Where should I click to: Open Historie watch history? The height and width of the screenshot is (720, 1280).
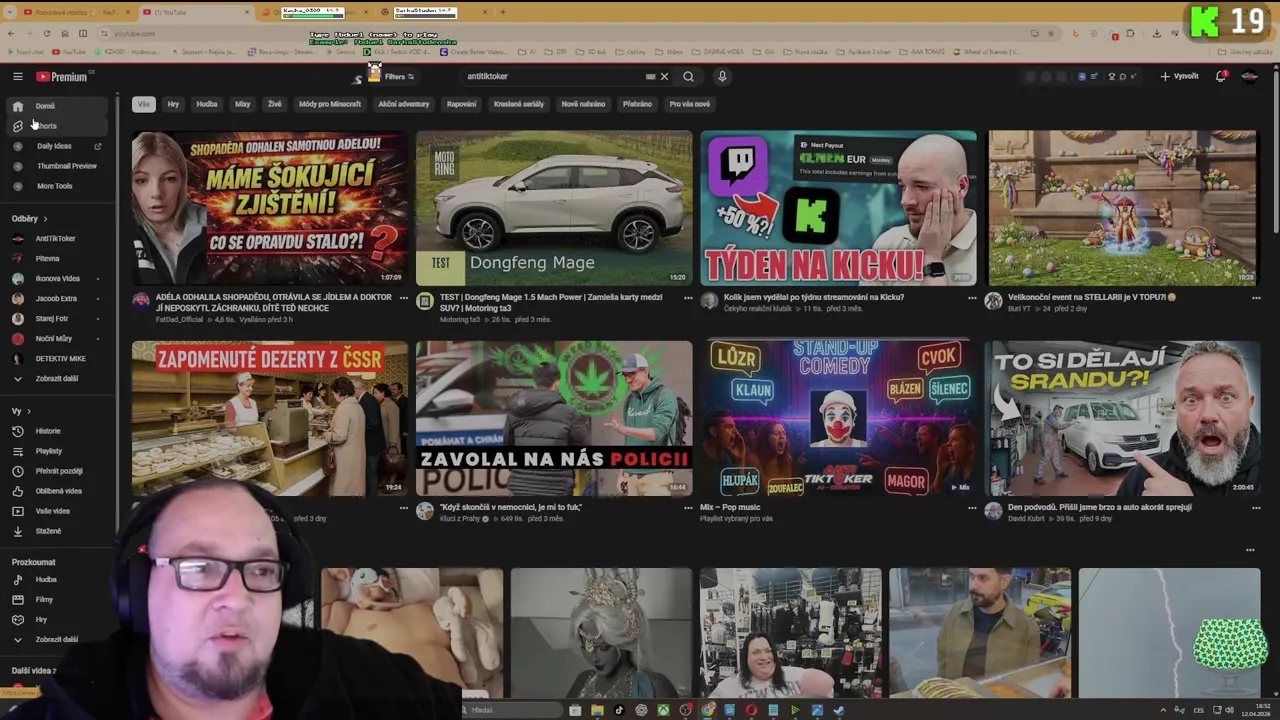coord(48,431)
